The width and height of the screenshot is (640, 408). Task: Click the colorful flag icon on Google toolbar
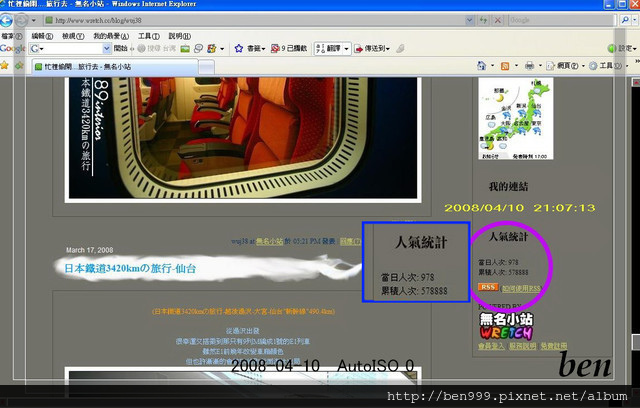[211, 49]
